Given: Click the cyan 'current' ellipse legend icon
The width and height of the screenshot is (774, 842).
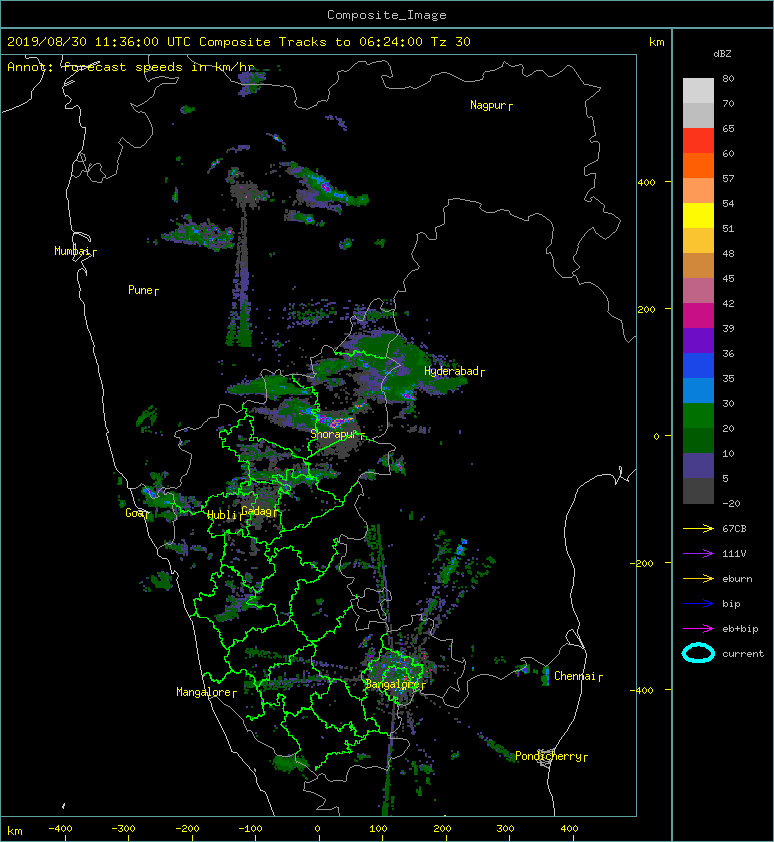Looking at the screenshot, I should pos(698,654).
